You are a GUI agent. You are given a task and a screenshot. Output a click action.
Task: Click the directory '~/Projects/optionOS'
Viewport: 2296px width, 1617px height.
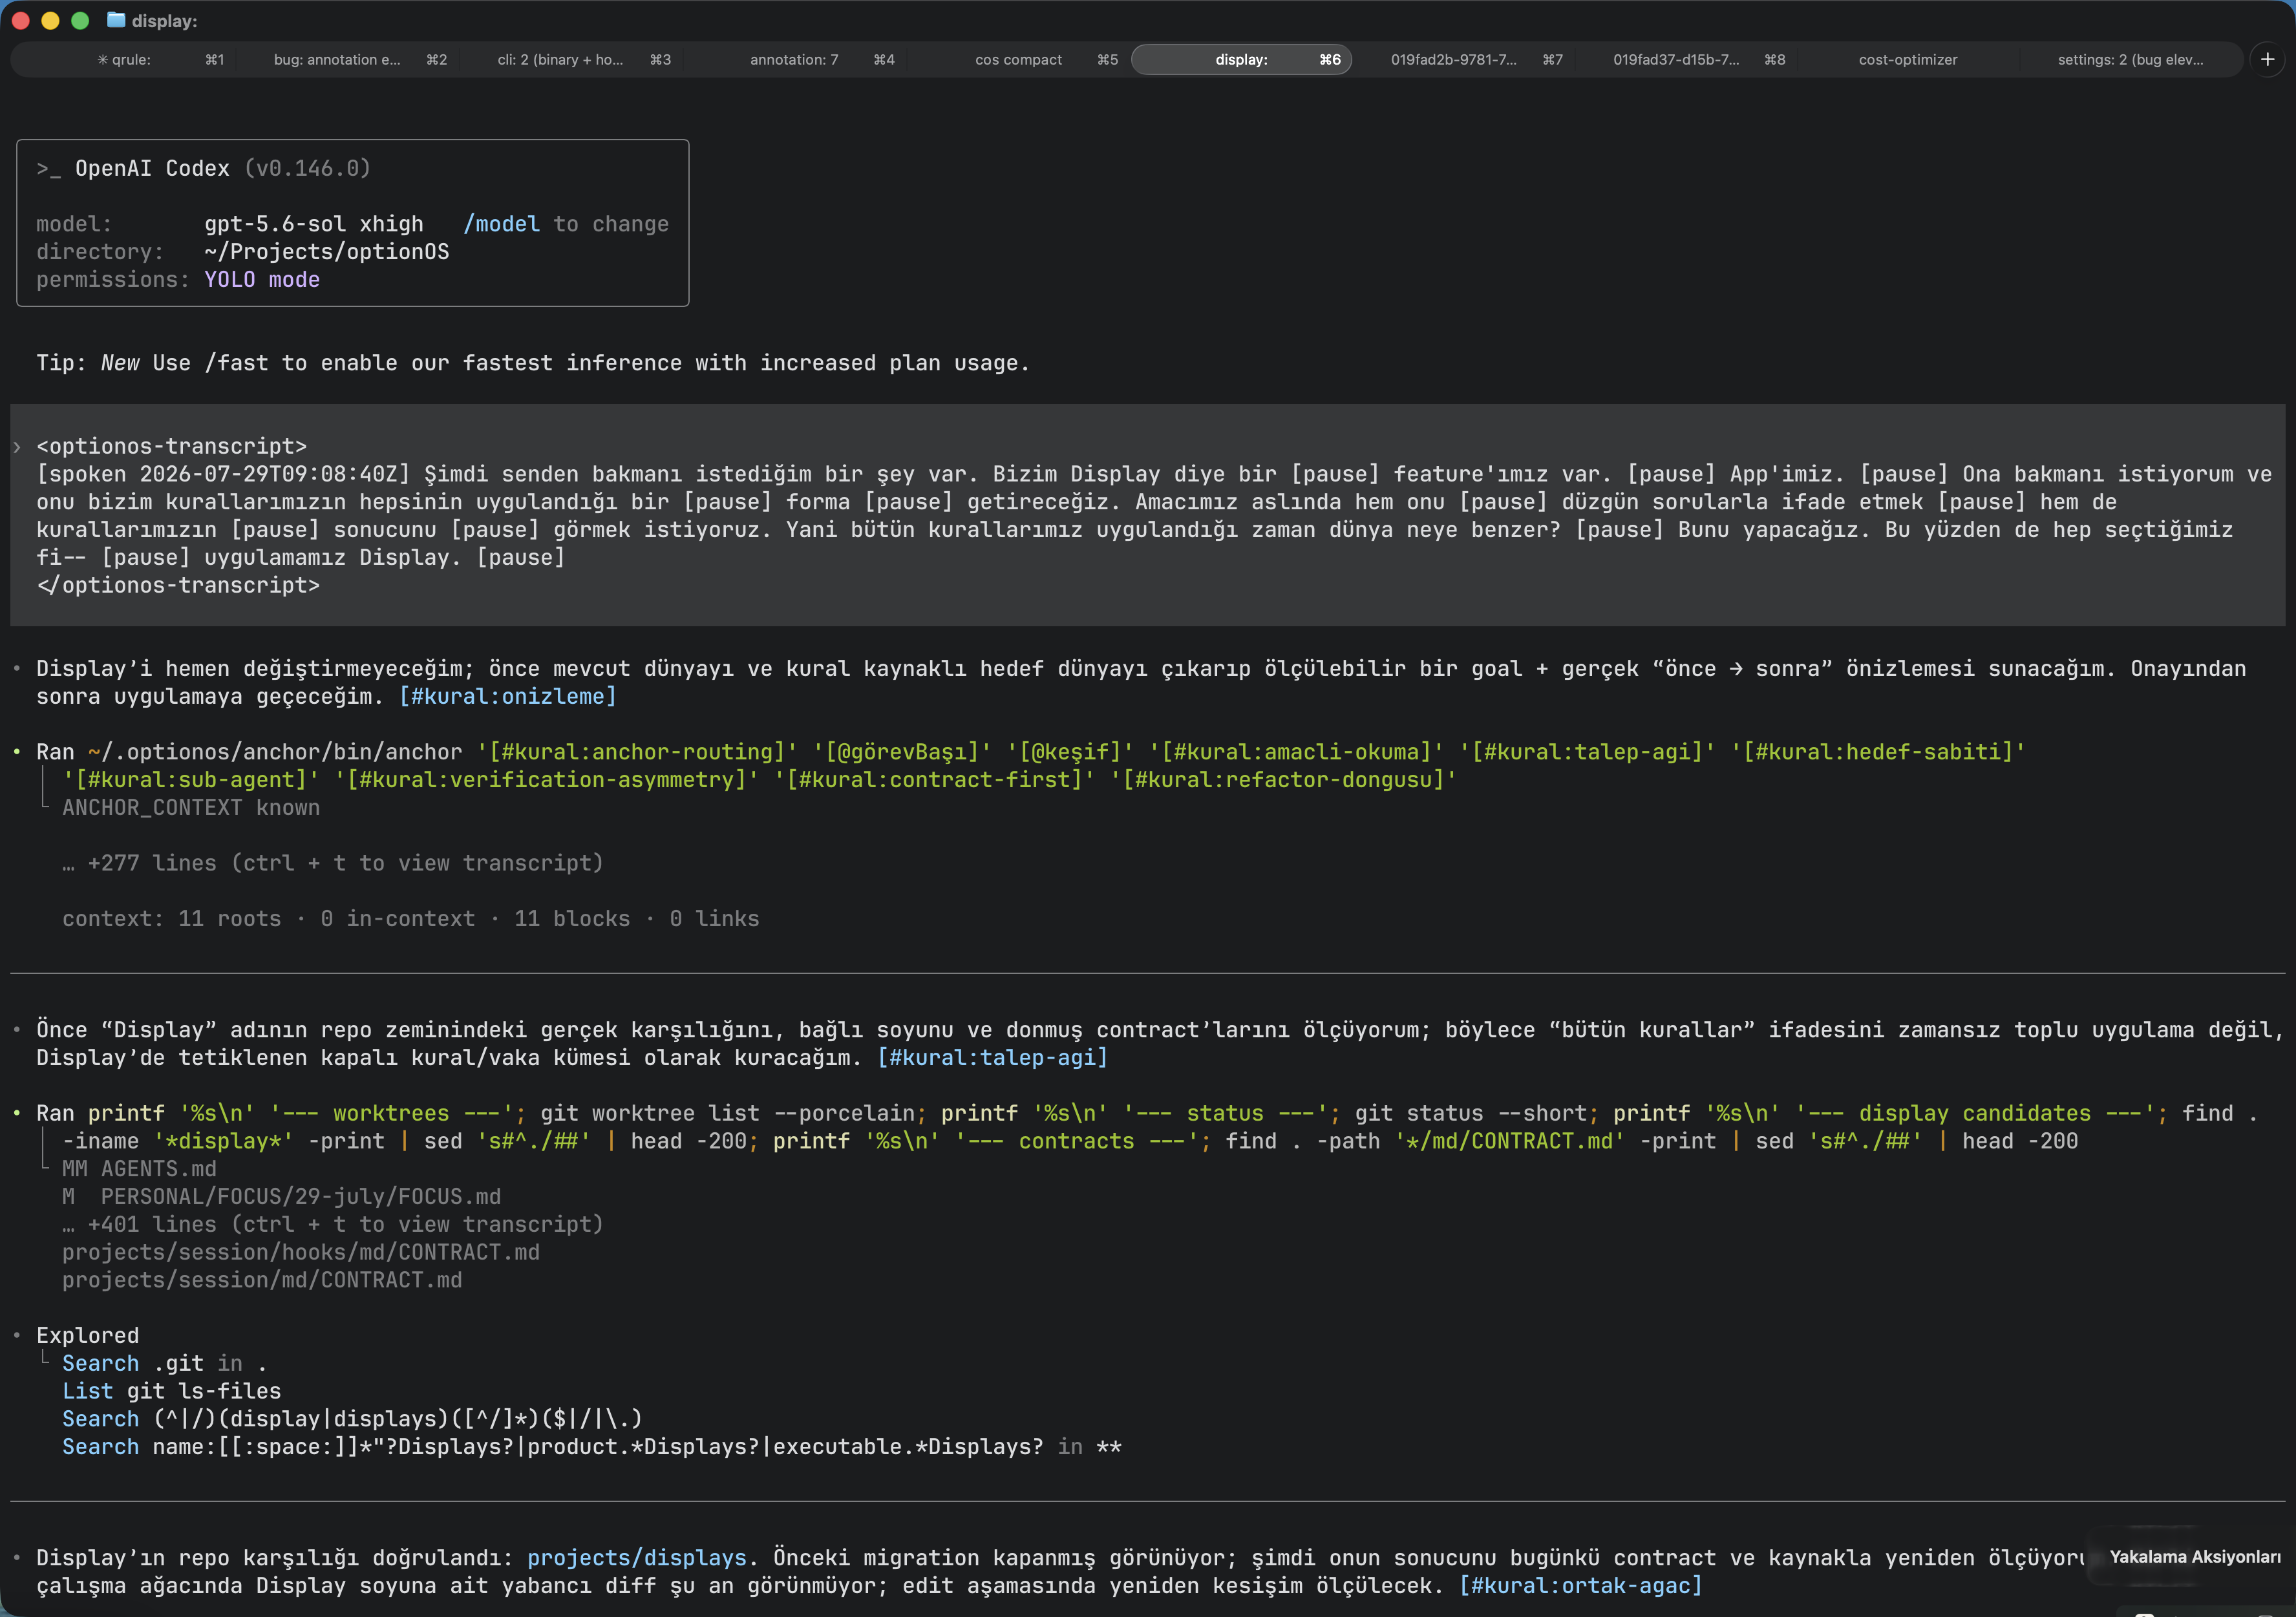327,252
